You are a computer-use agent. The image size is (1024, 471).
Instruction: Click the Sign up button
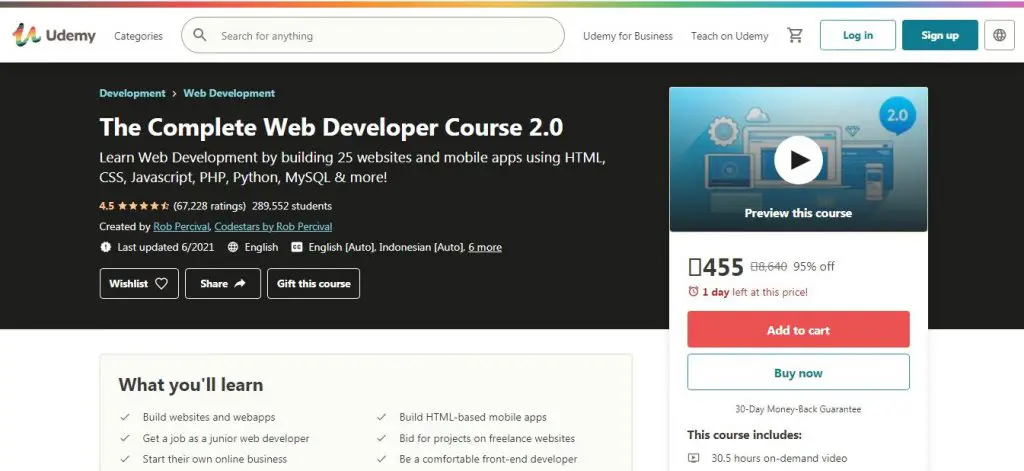tap(939, 35)
